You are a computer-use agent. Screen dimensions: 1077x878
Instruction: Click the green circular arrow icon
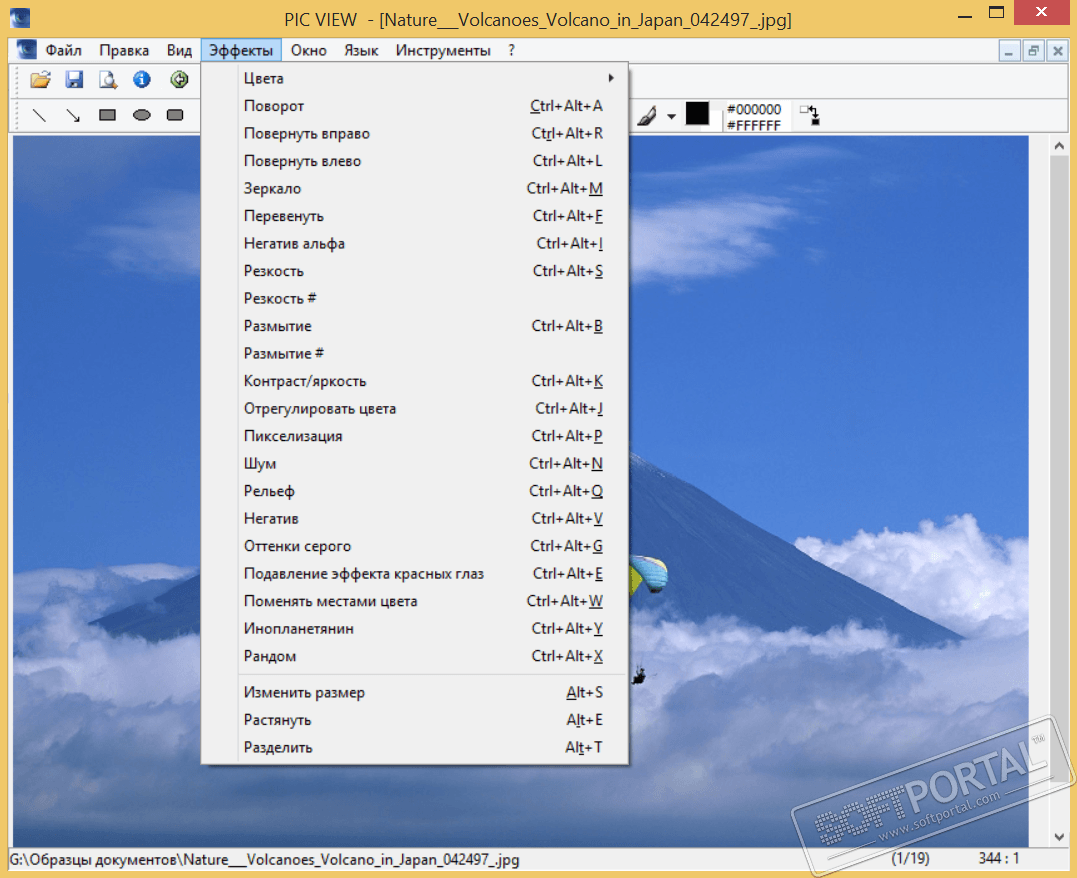coord(179,80)
